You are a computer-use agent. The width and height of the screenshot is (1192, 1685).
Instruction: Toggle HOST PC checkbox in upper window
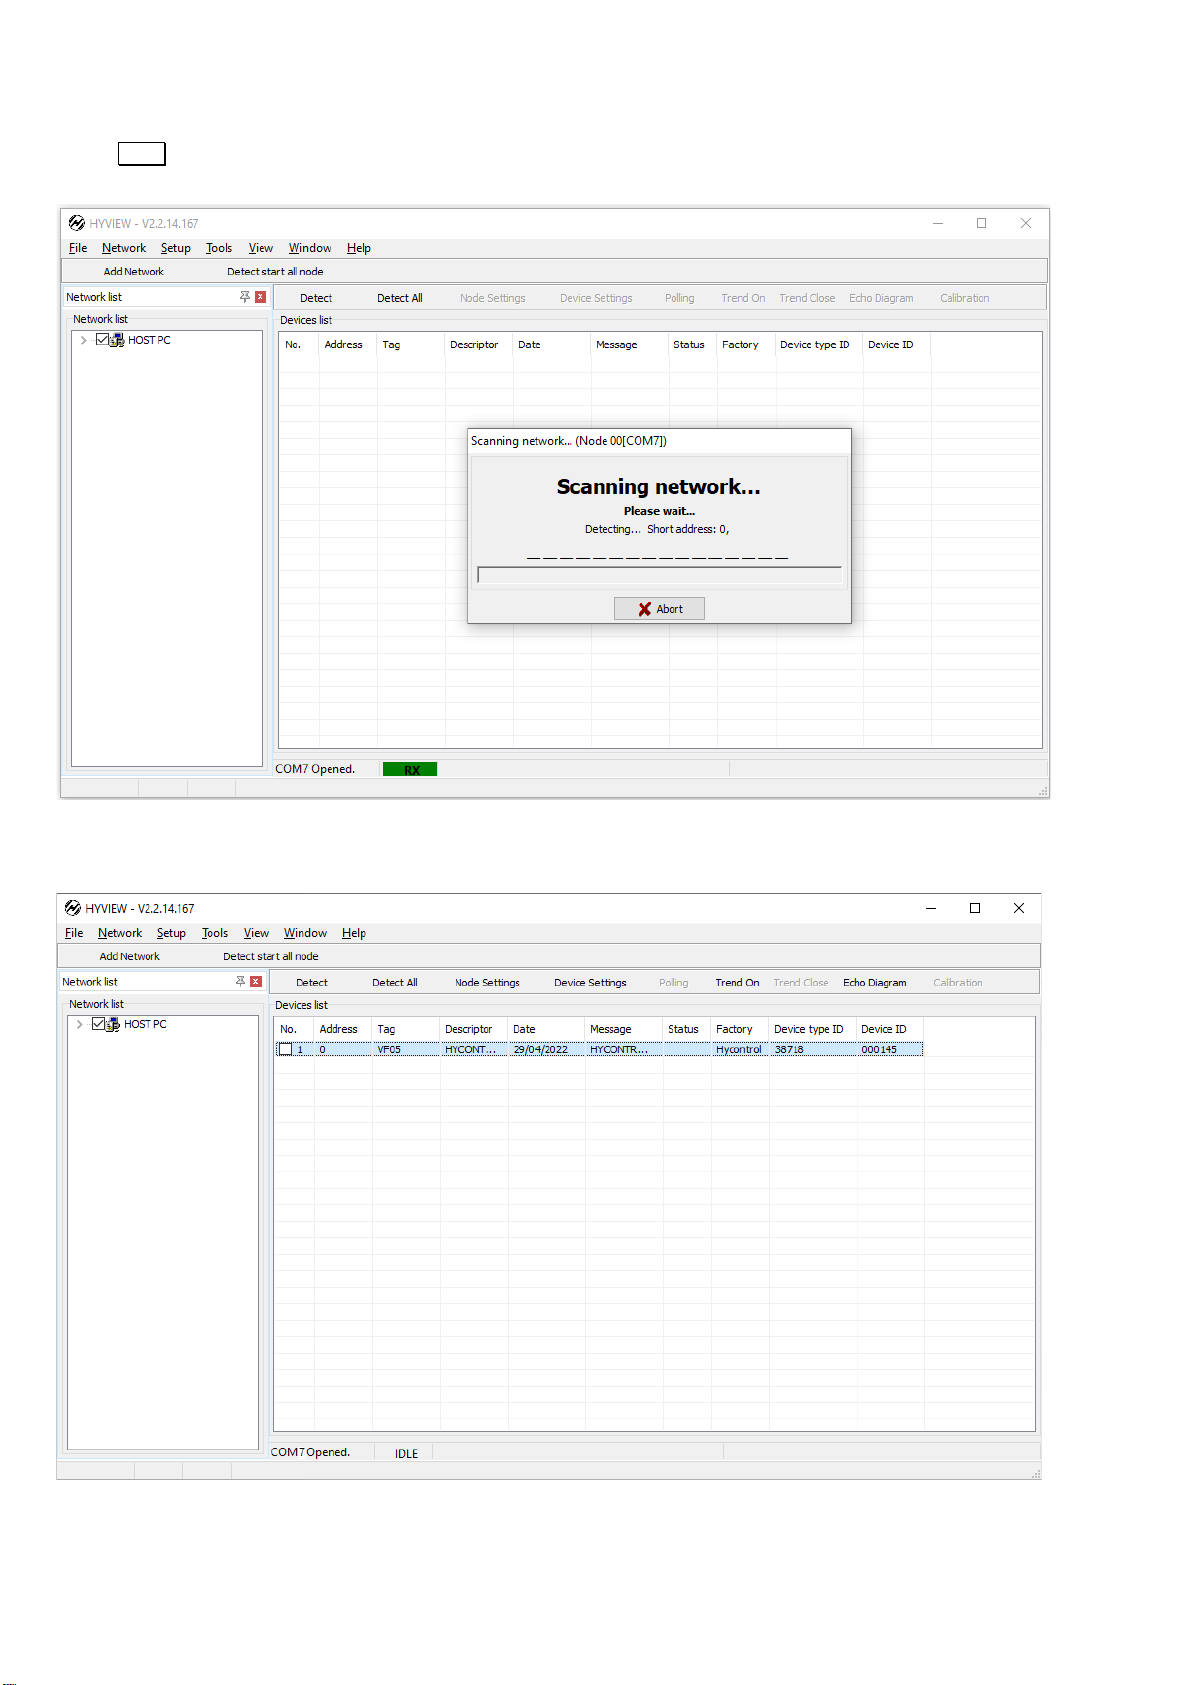click(102, 340)
